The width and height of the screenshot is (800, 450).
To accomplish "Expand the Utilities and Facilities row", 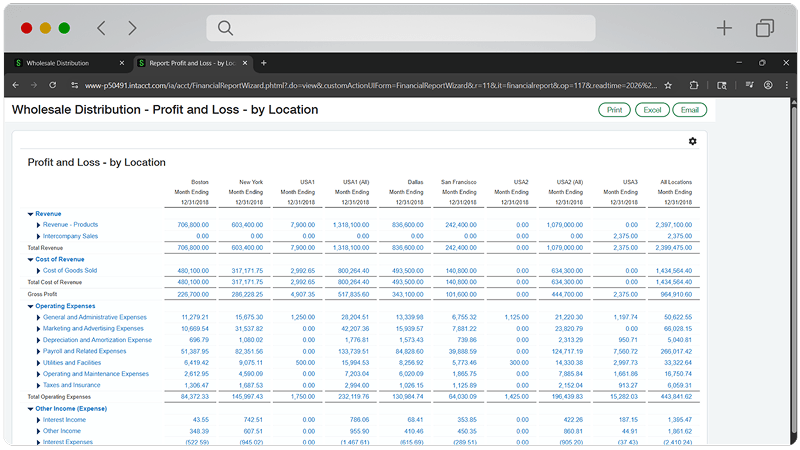I will click(38, 363).
